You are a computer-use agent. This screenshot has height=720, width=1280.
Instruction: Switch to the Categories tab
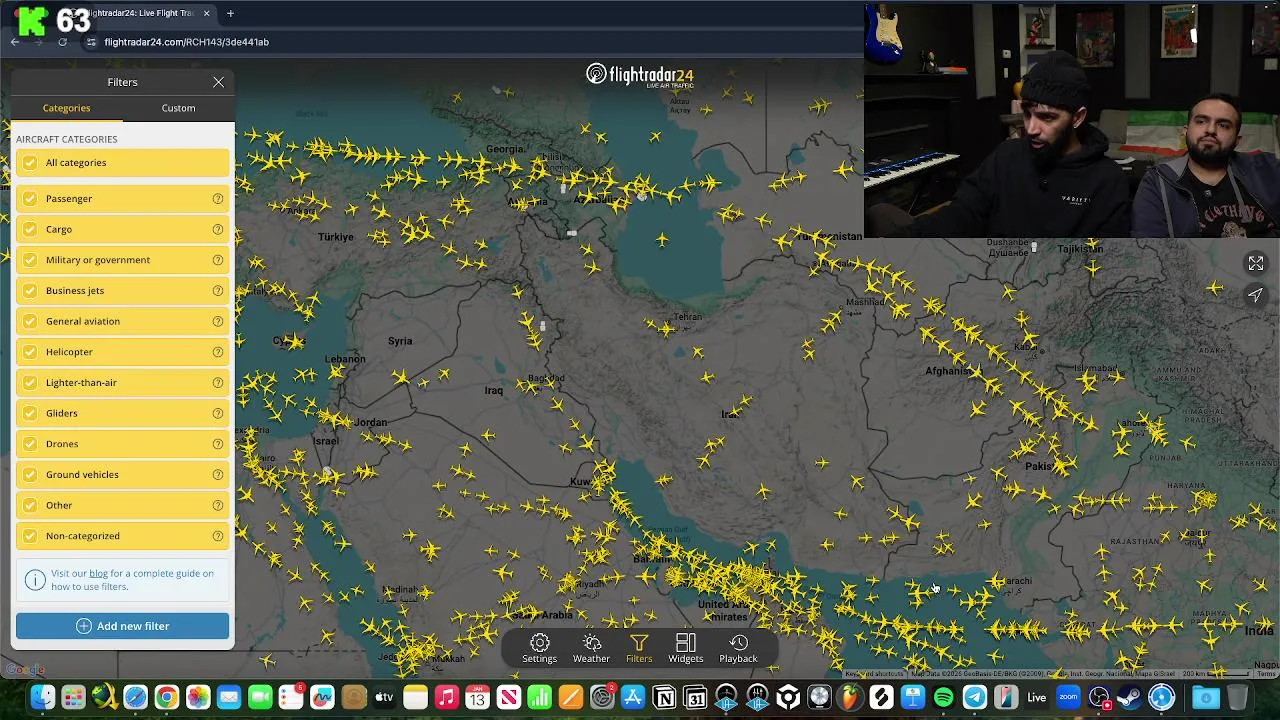66,108
